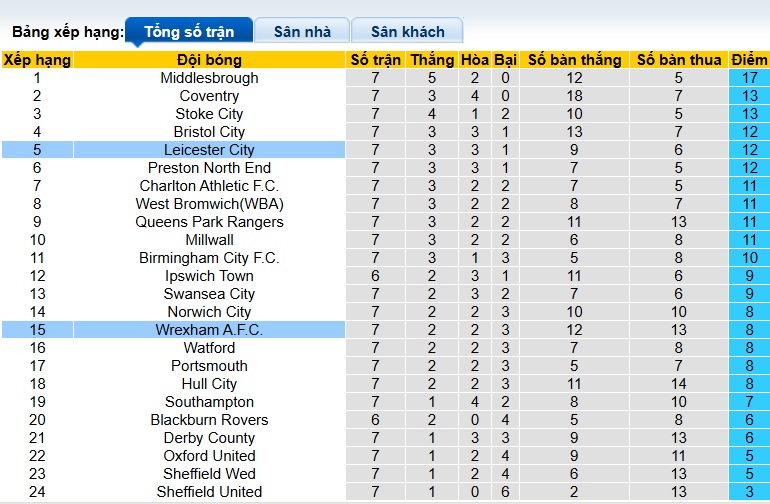Select the Ipswich Town entry

[209, 276]
